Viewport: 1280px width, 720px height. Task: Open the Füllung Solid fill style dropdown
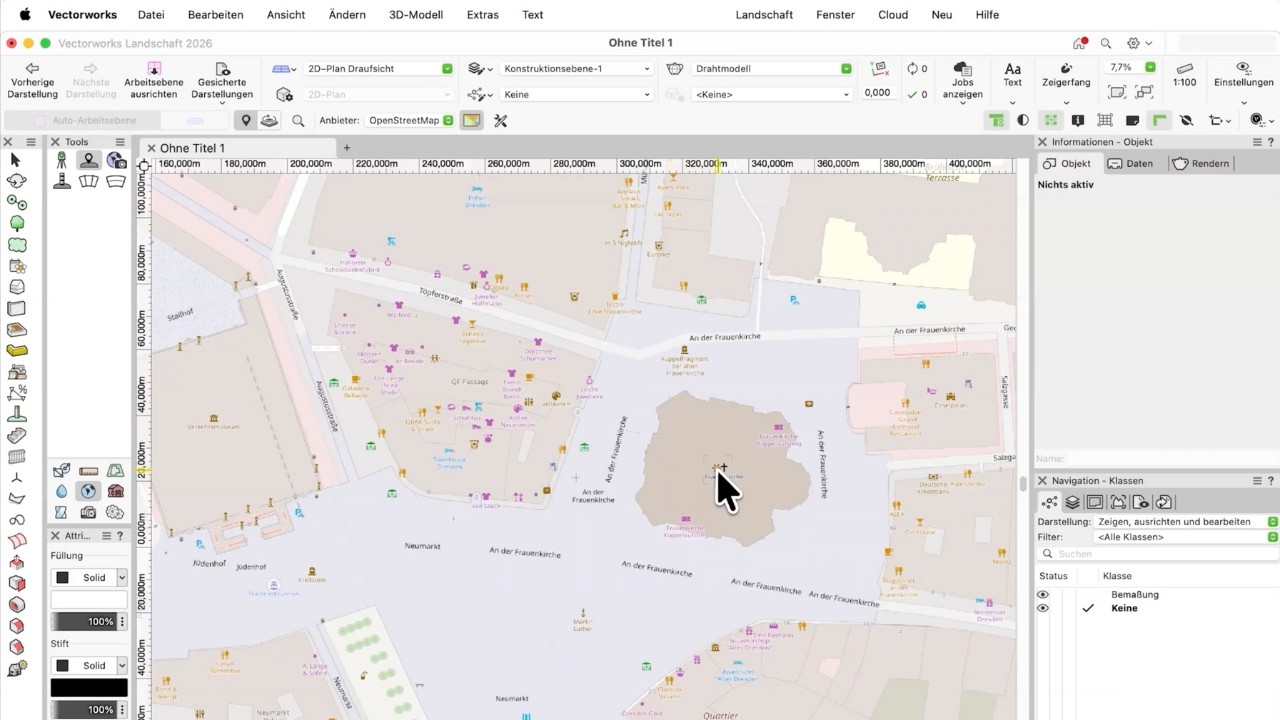click(90, 577)
